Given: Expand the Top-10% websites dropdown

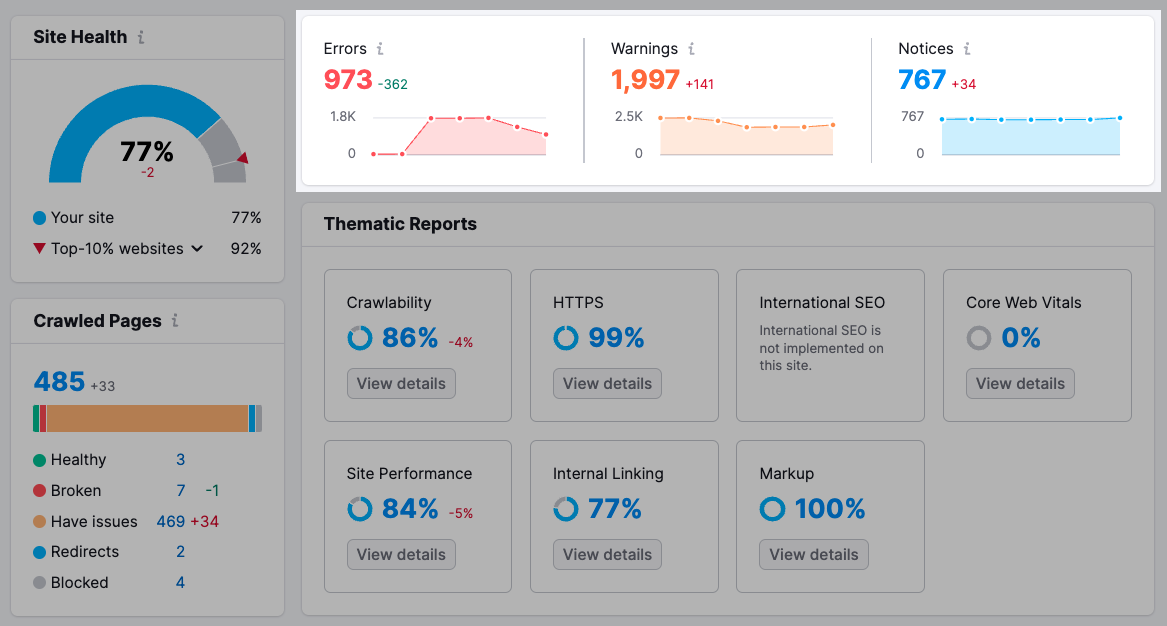Looking at the screenshot, I should [196, 248].
